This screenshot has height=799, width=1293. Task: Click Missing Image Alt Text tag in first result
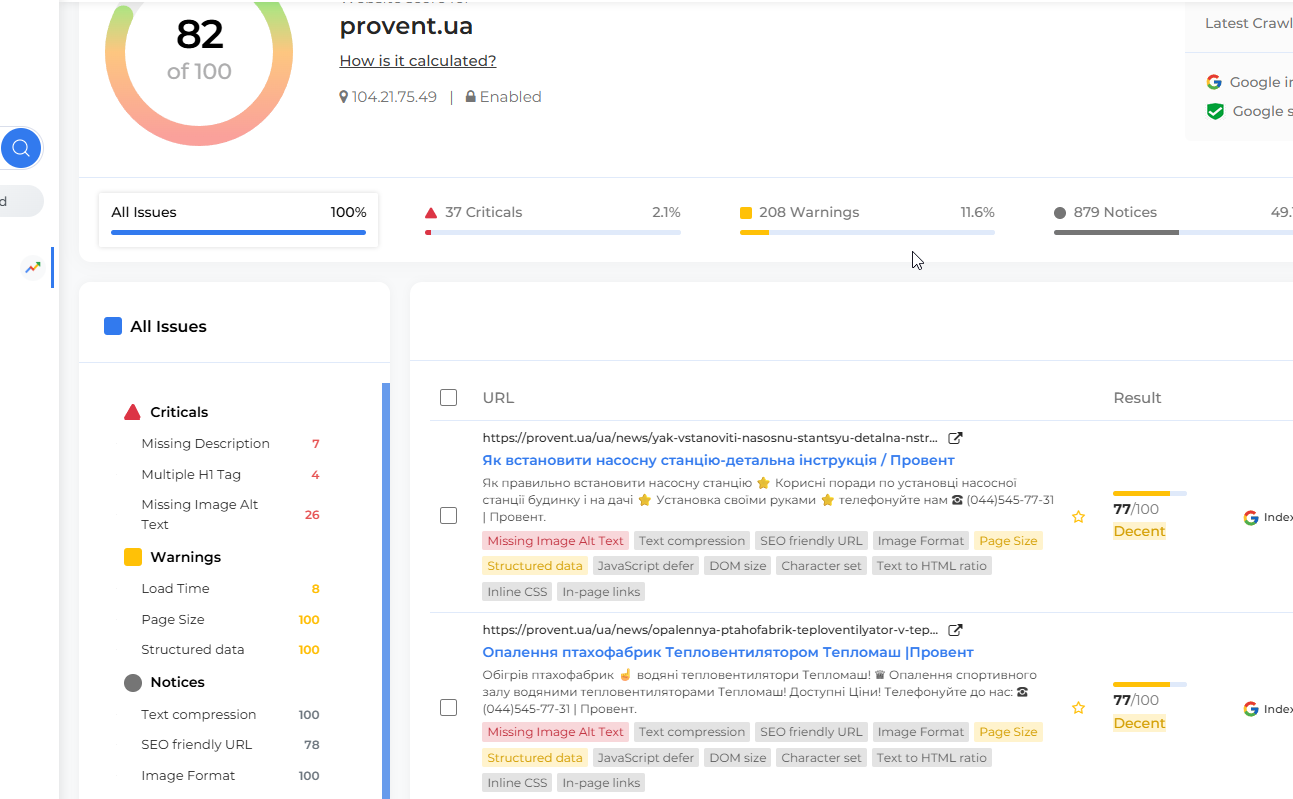(555, 541)
